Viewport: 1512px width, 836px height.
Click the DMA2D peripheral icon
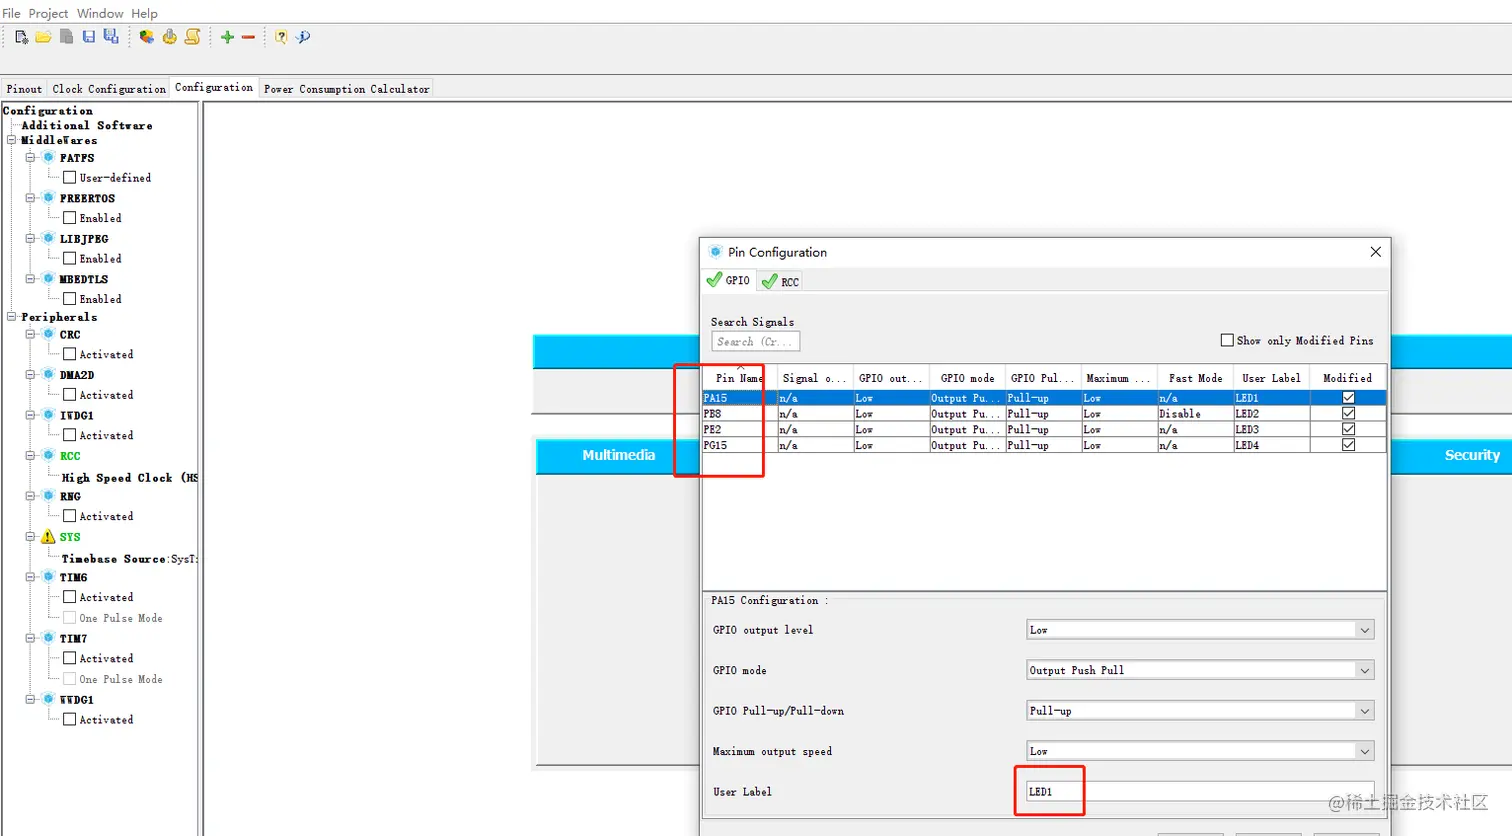(x=48, y=375)
